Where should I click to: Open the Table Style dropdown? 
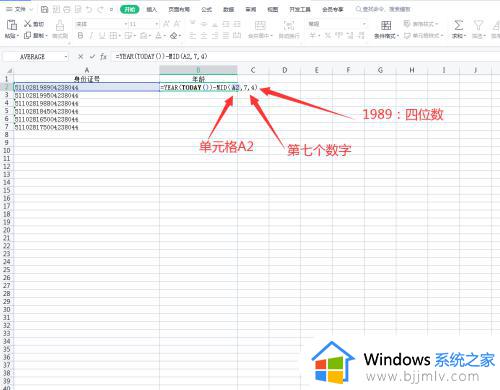click(x=421, y=24)
